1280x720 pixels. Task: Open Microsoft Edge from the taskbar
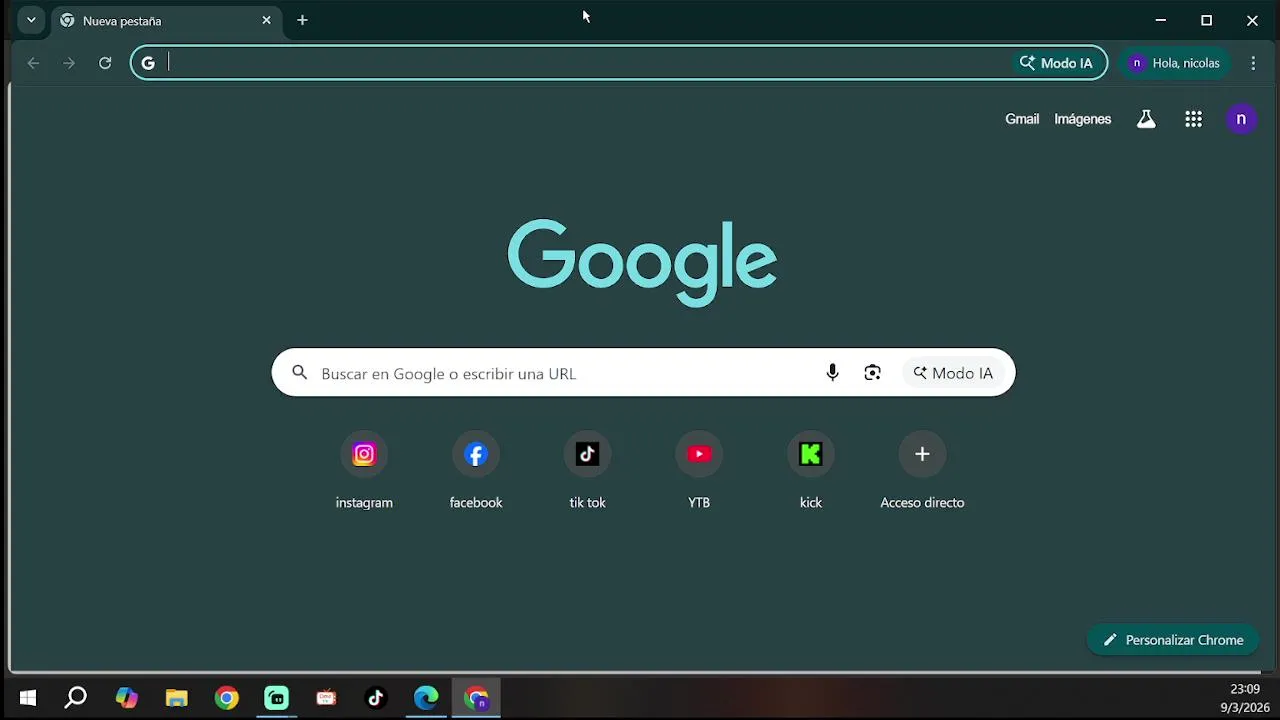click(x=426, y=698)
